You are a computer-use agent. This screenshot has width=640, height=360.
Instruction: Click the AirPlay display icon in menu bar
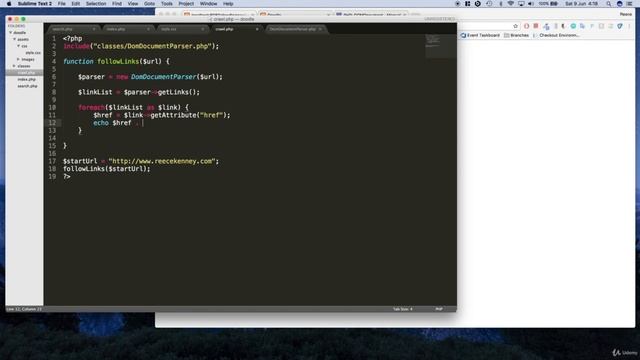point(521,4)
